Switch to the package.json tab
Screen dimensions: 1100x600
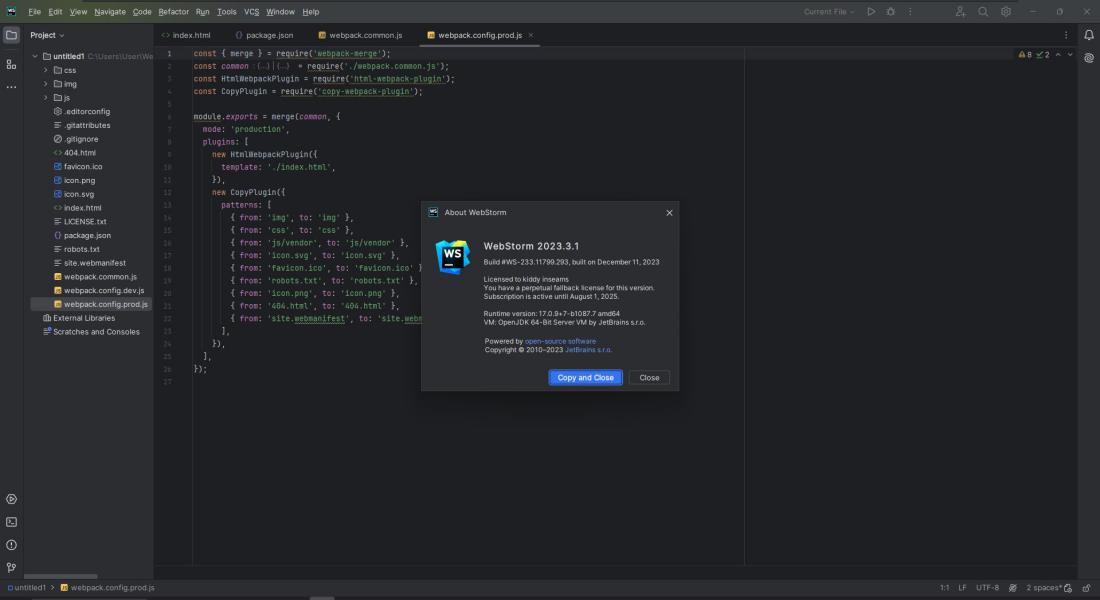pyautogui.click(x=264, y=35)
